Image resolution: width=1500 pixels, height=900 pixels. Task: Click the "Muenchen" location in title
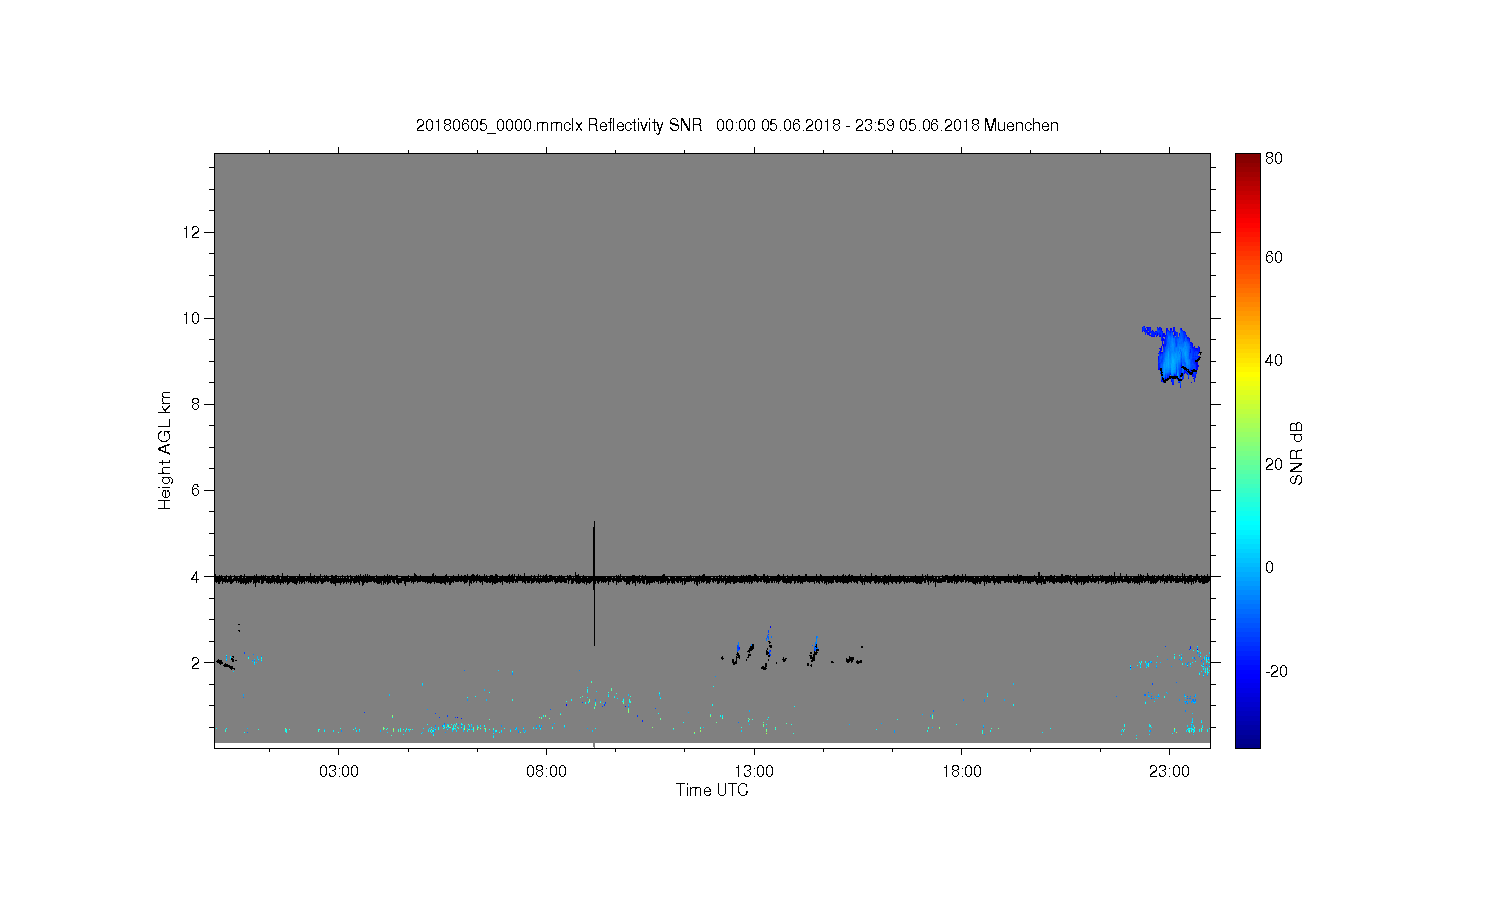[x=1021, y=125]
